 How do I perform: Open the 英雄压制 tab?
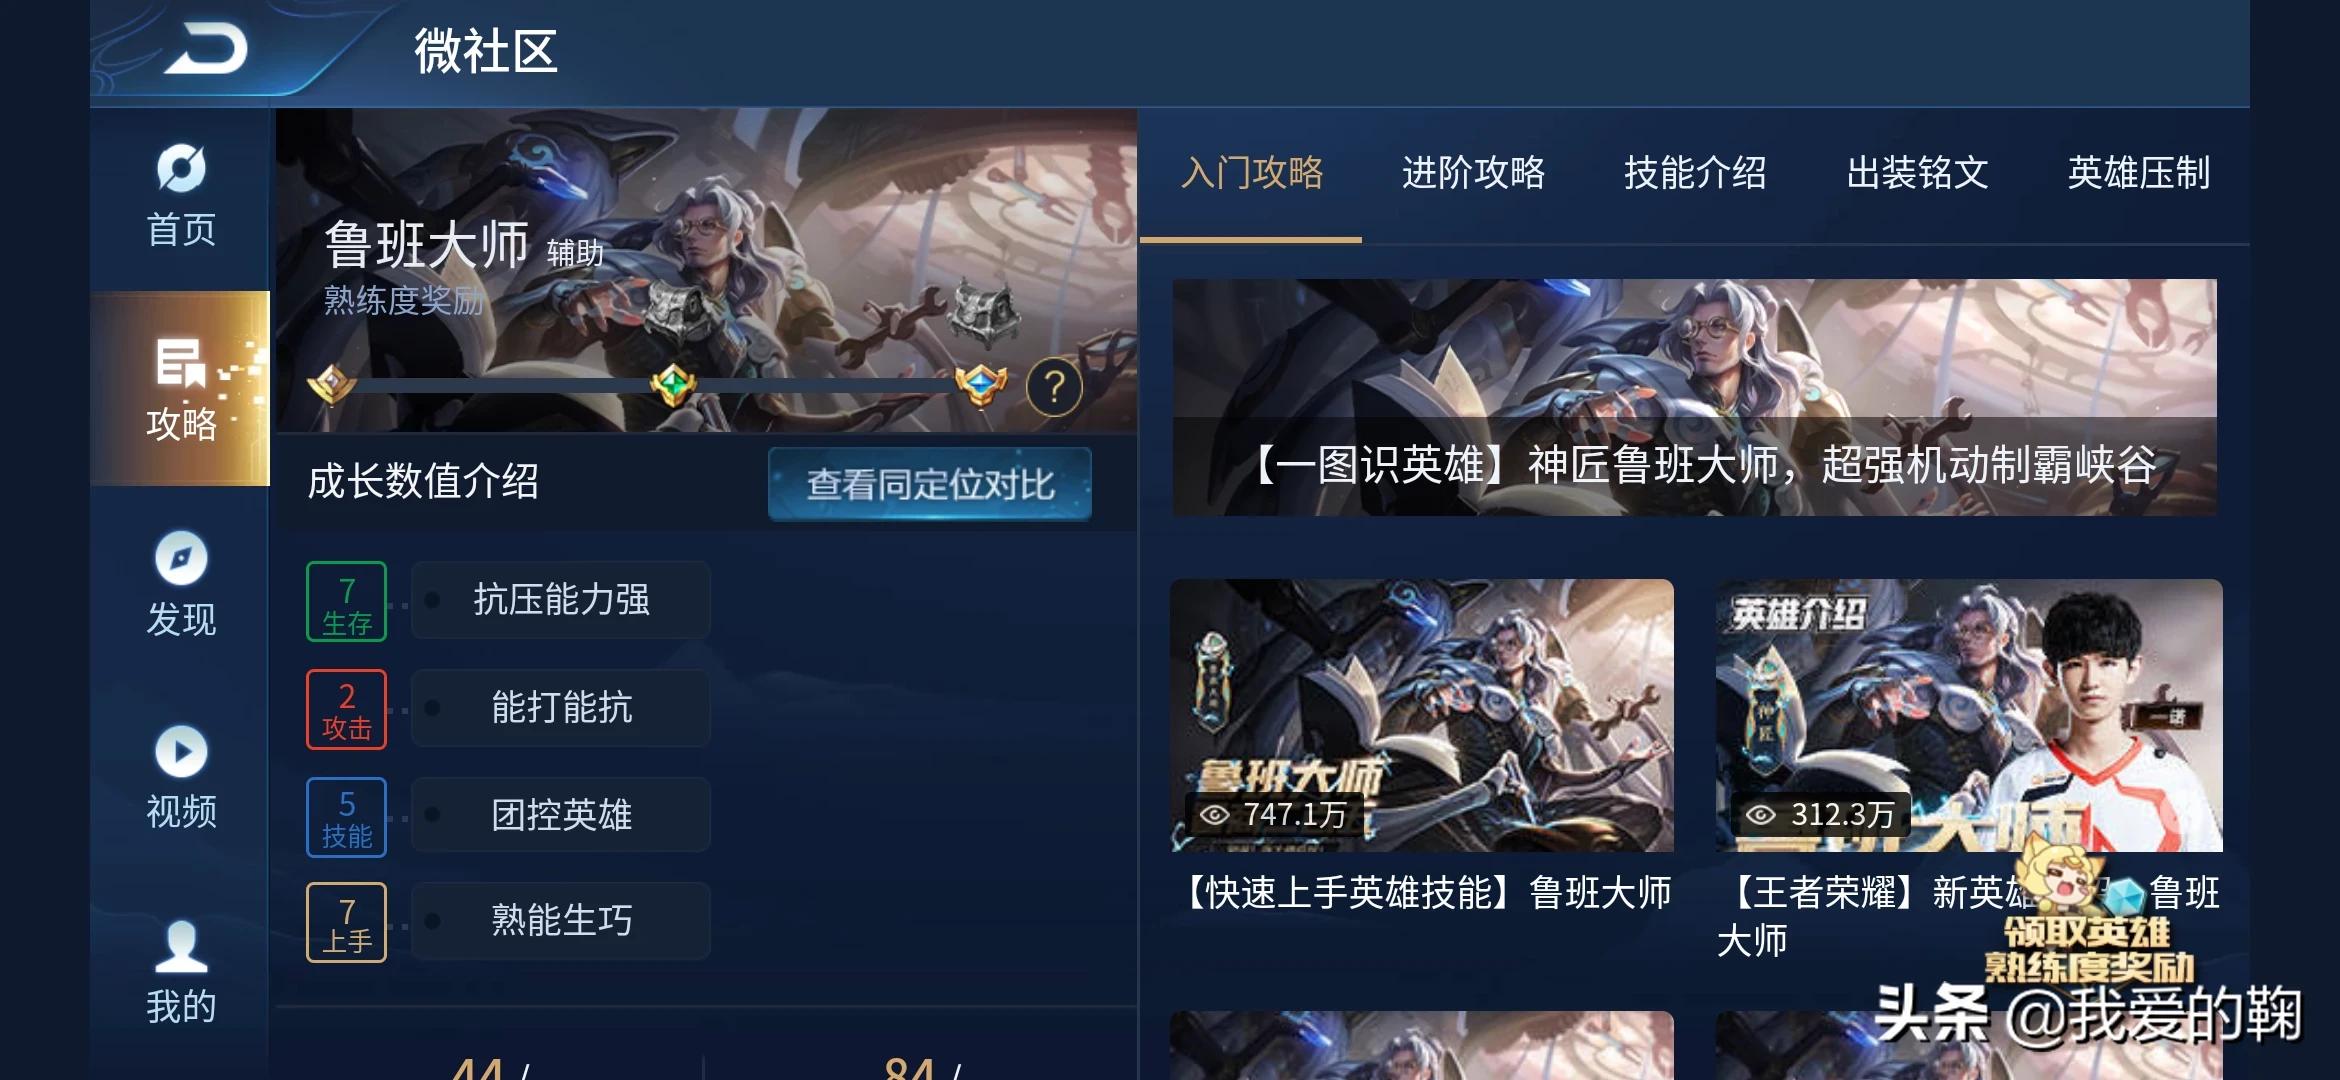pyautogui.click(x=2139, y=173)
